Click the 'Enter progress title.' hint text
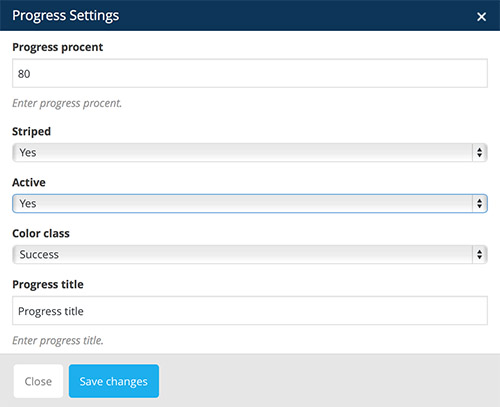 58,341
